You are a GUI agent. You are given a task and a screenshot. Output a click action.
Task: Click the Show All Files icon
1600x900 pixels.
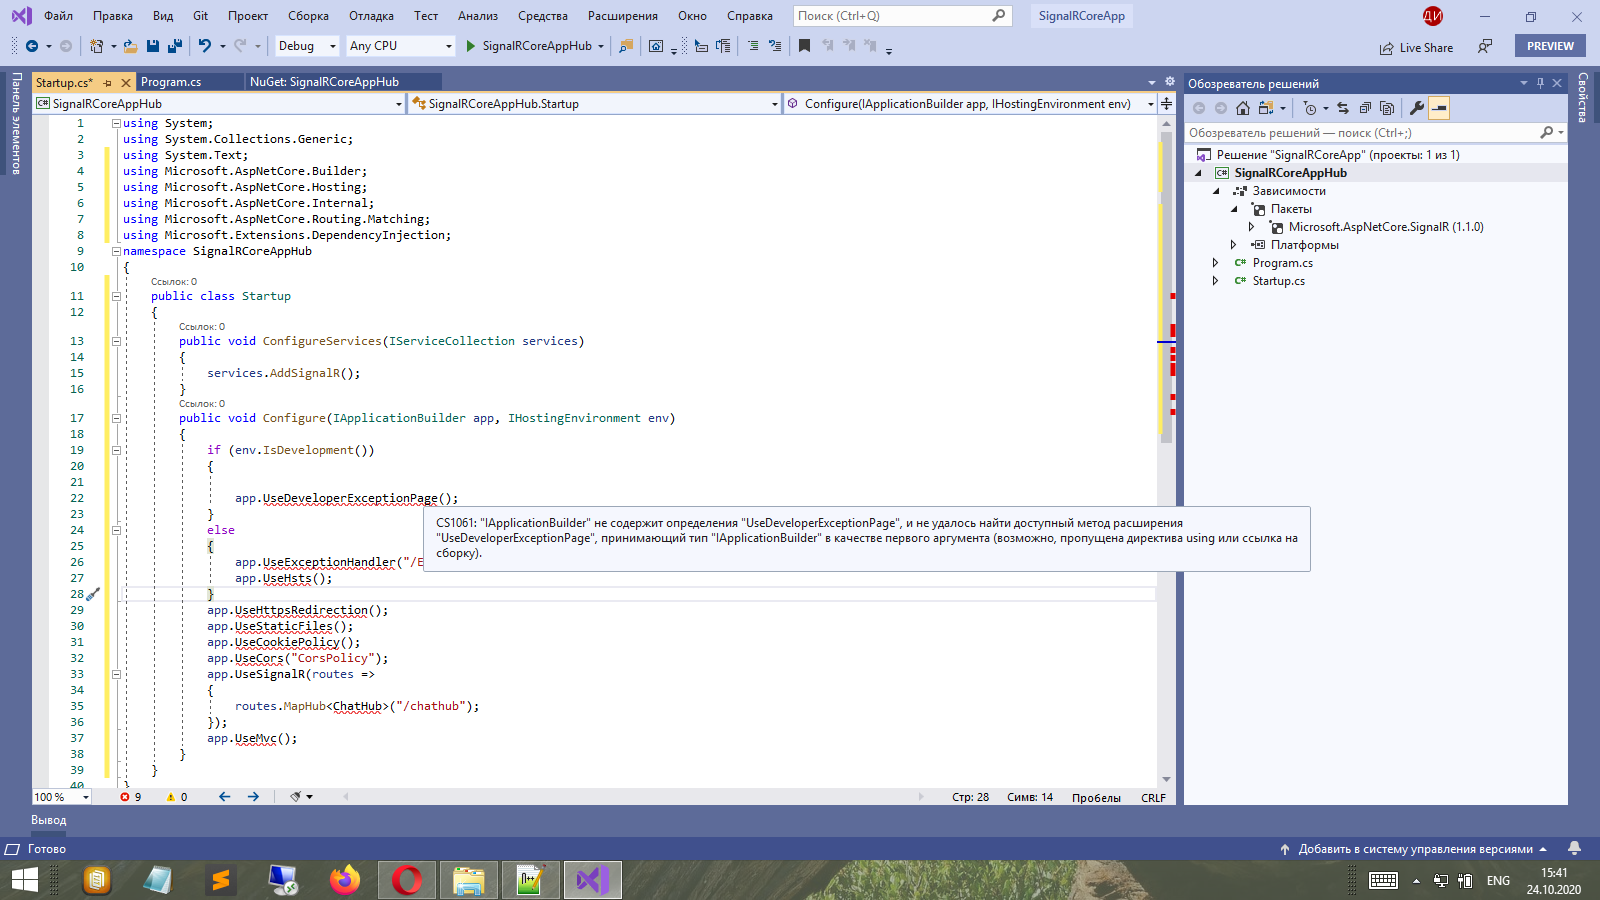coord(1387,108)
